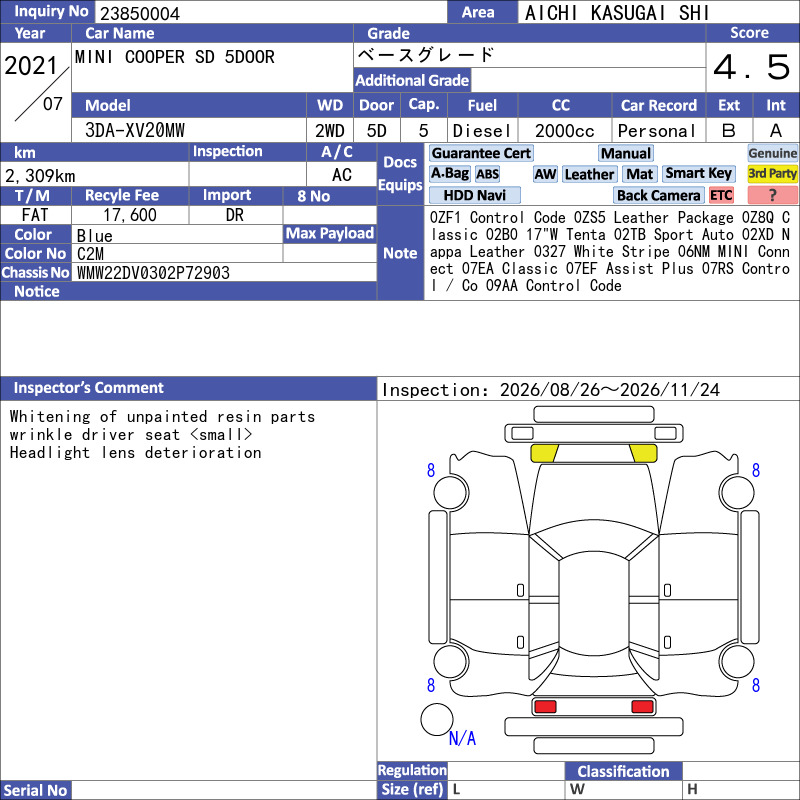The height and width of the screenshot is (800, 800).
Task: Click the Genuine badge
Action: tap(772, 153)
